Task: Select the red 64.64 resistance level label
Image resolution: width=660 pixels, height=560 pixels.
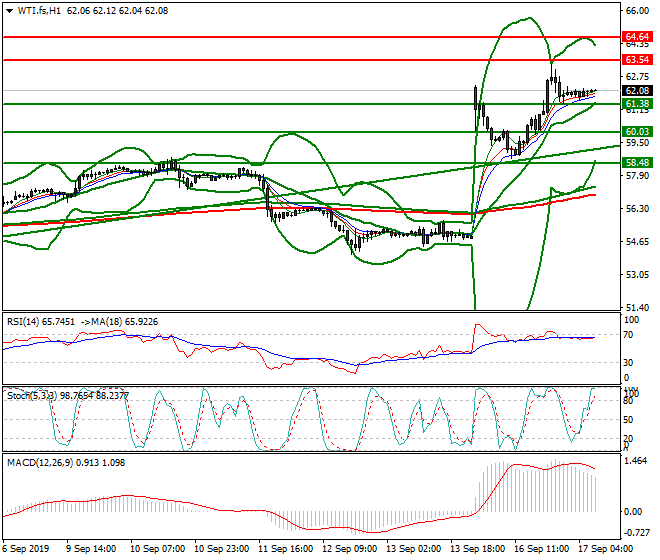Action: pyautogui.click(x=637, y=36)
